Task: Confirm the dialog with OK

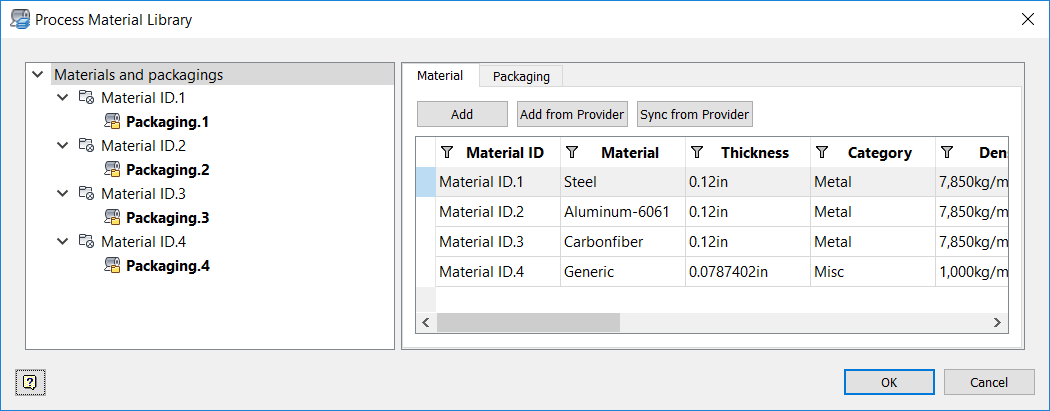Action: click(889, 382)
